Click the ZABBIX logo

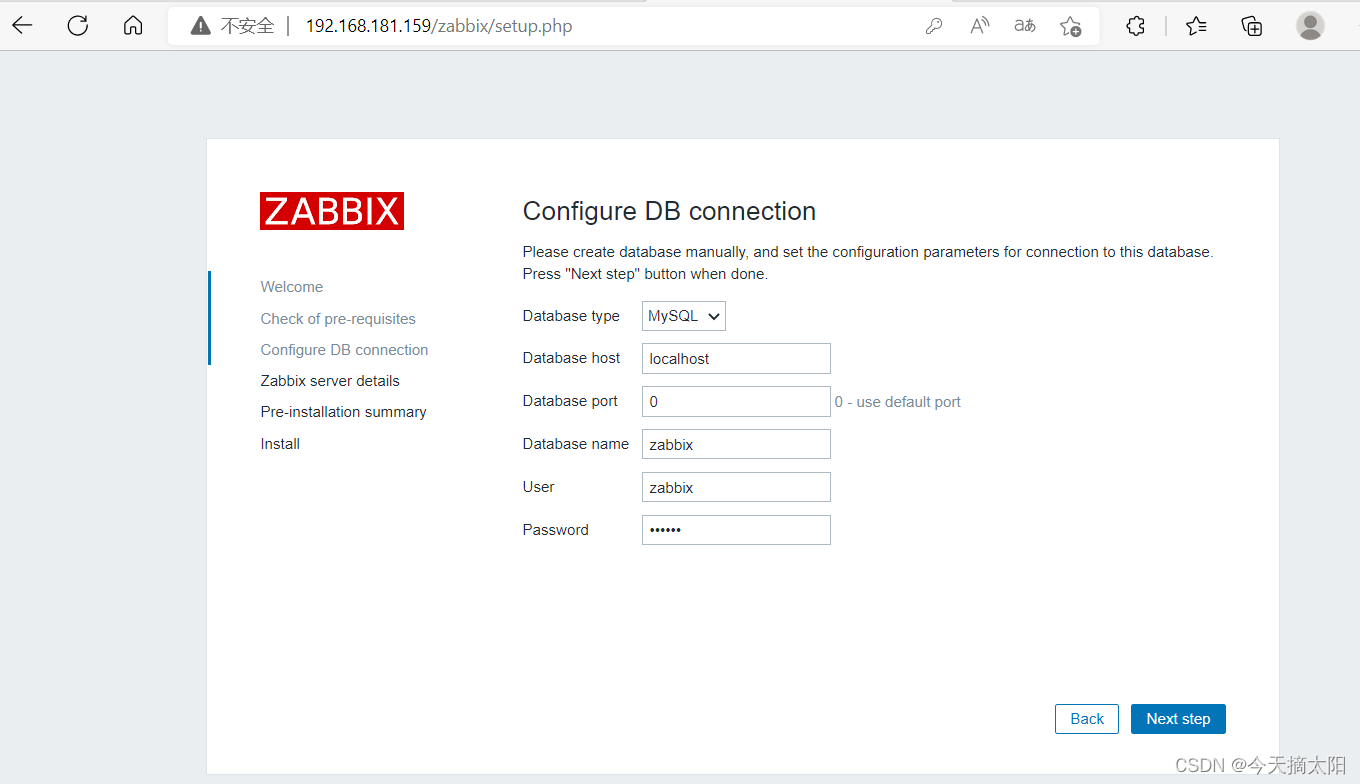point(332,211)
